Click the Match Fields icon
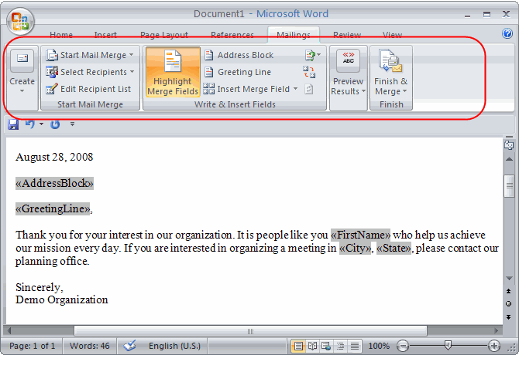Image resolution: width=528 pixels, height=374 pixels. click(x=309, y=72)
